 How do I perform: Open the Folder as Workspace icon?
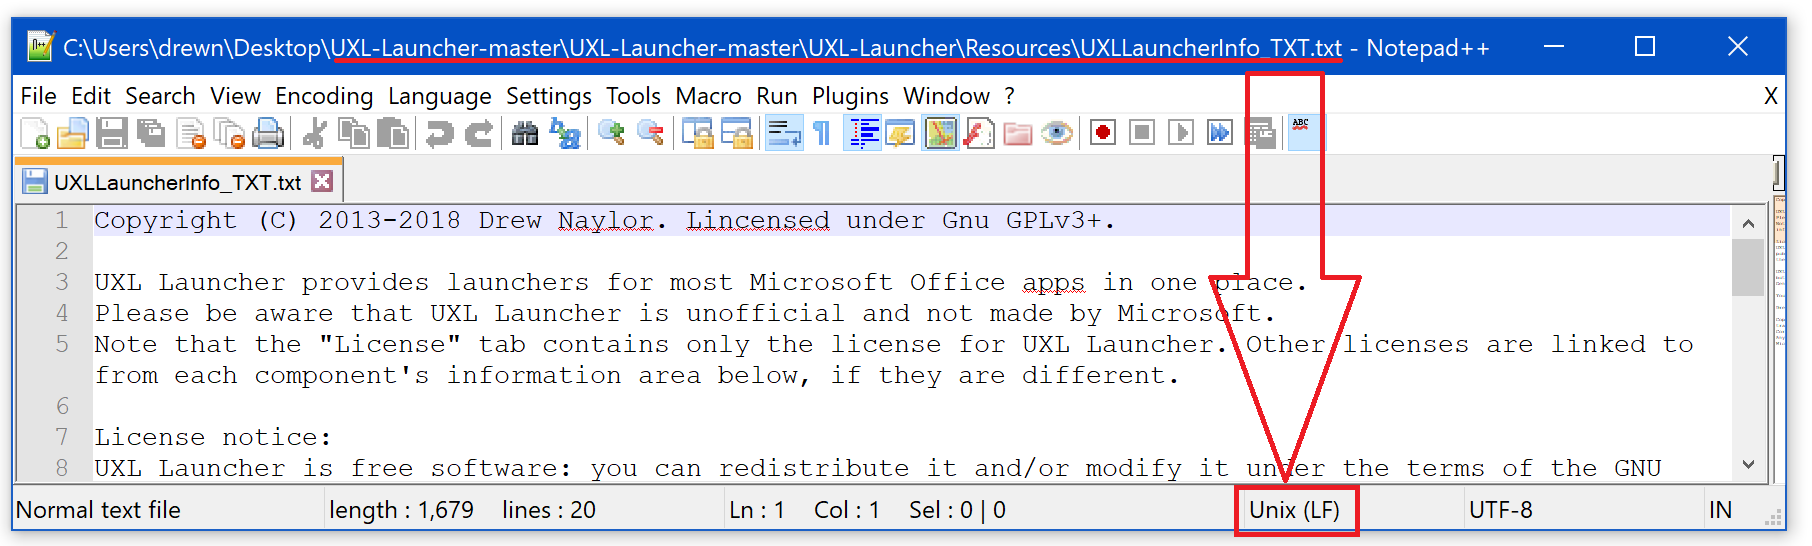pyautogui.click(x=1018, y=133)
